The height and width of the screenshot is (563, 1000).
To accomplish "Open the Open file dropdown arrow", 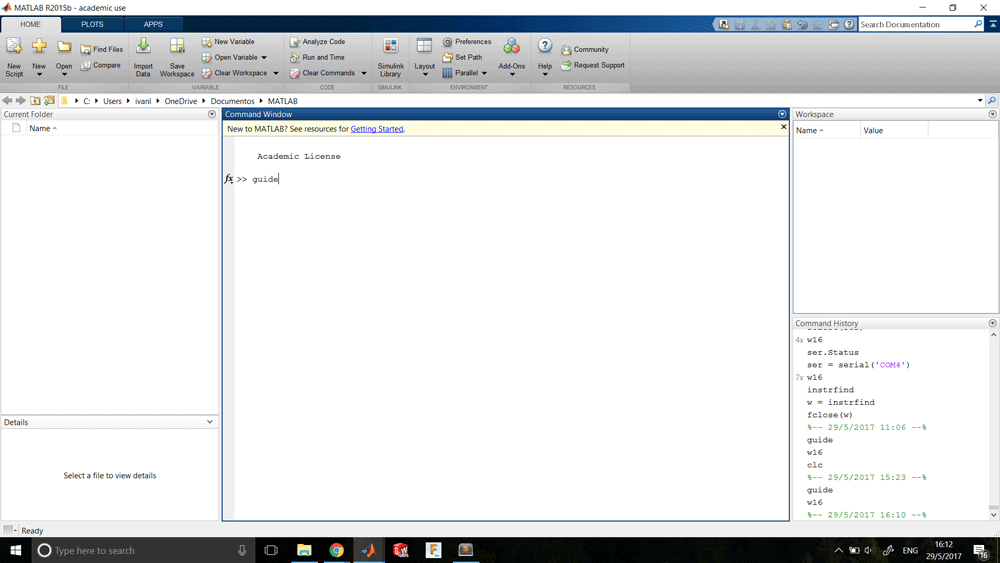I will [64, 75].
